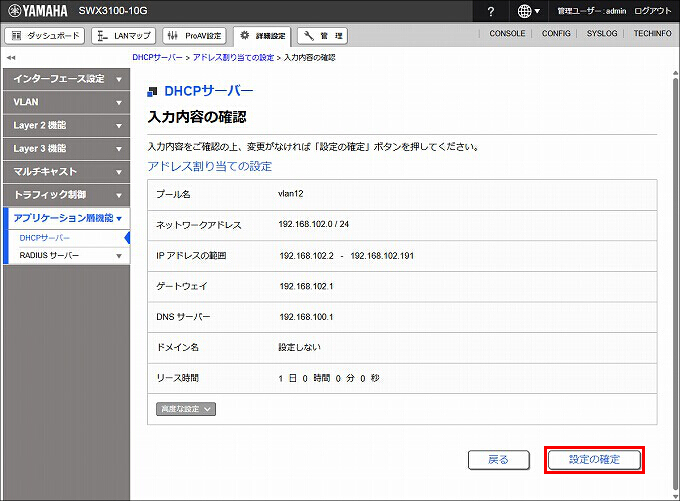Expand the 高度な設定 section
This screenshot has width=680, height=501.
[x=186, y=409]
